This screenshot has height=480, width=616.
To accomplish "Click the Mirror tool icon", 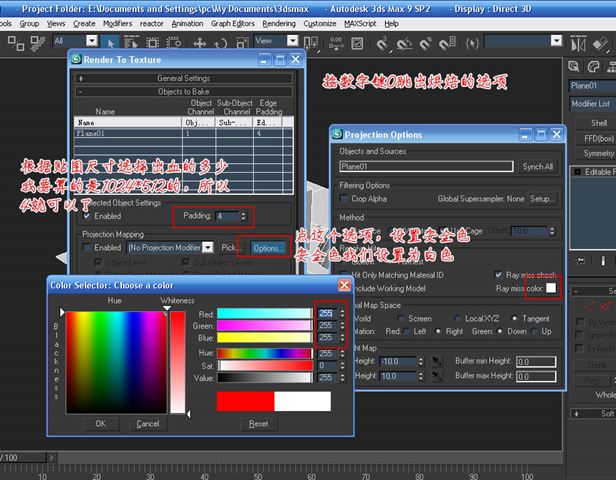I will click(x=578, y=44).
